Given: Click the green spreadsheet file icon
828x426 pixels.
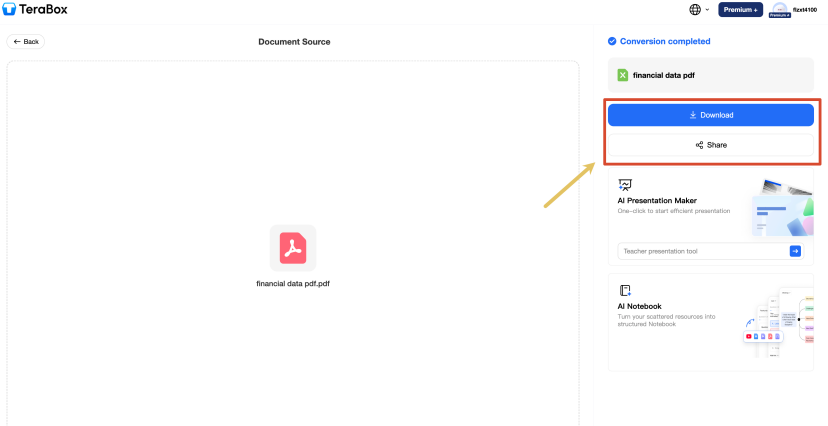Looking at the screenshot, I should click(623, 75).
